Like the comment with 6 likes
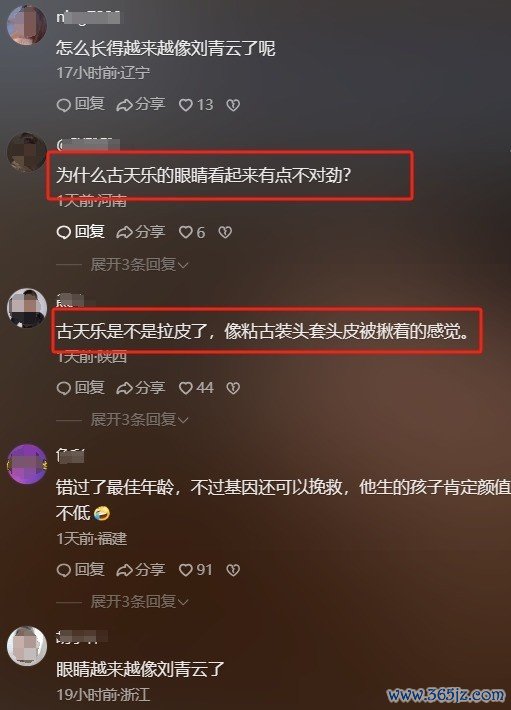The image size is (511, 710). tap(192, 232)
